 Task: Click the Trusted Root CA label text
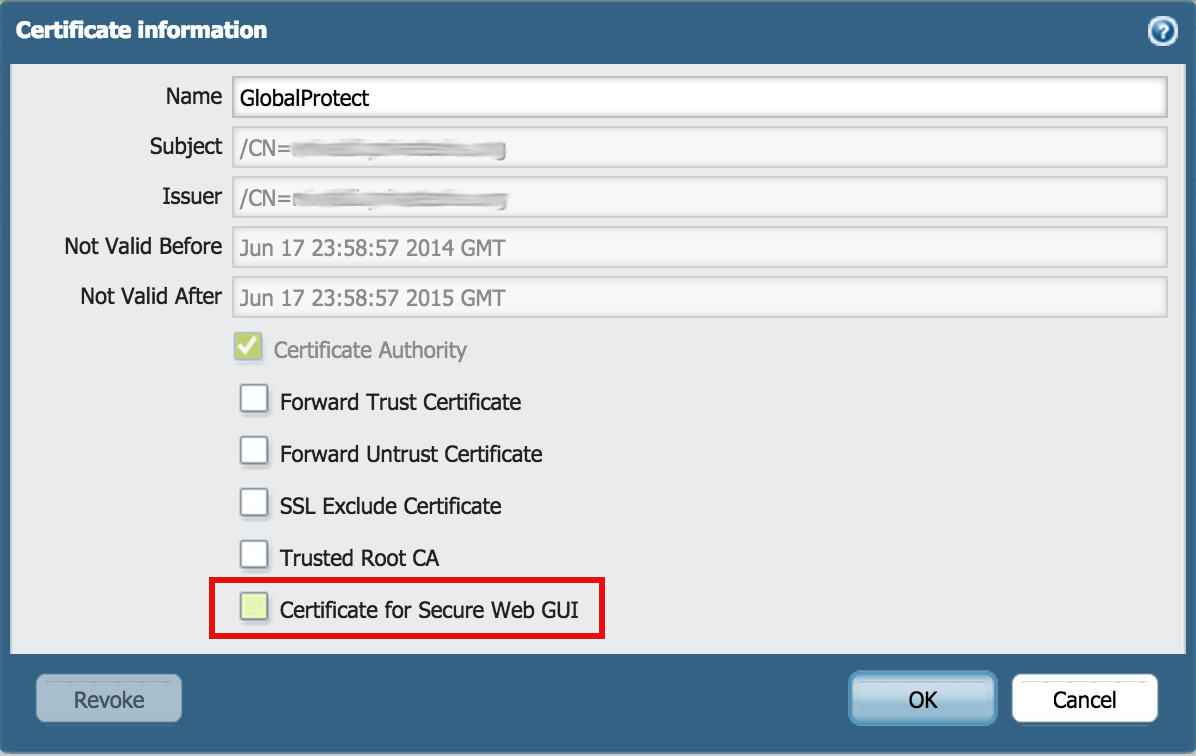pos(359,558)
